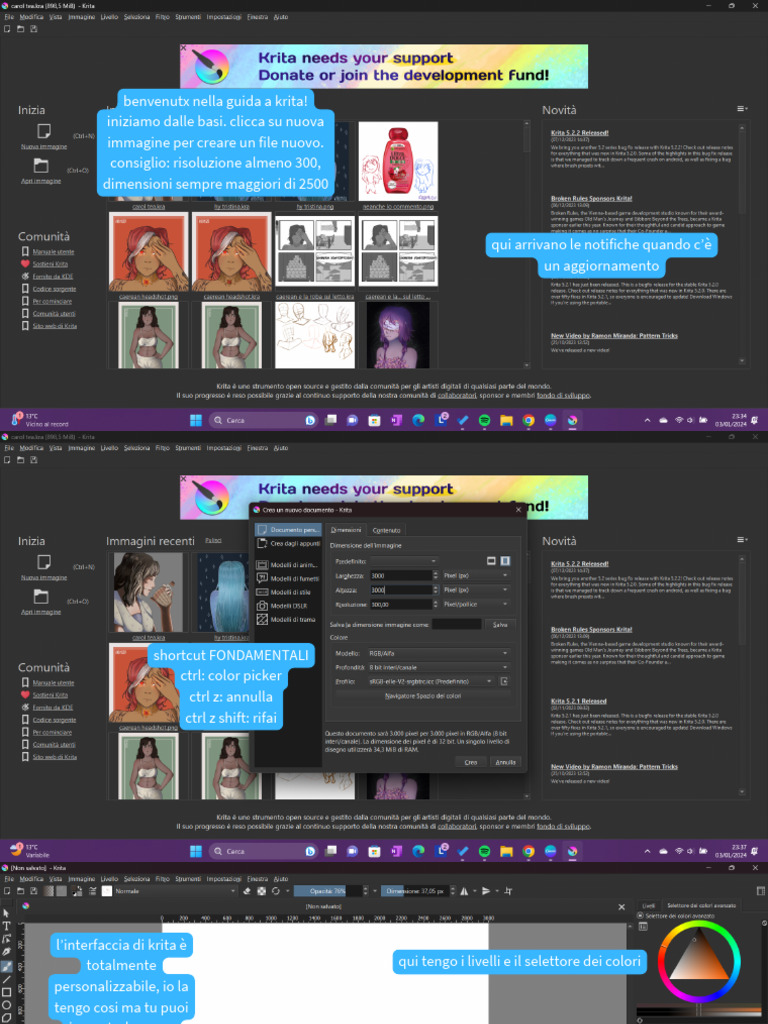Open neanche io commento.png shampoo thumbnail
The width and height of the screenshot is (768, 1024).
tap(398, 161)
